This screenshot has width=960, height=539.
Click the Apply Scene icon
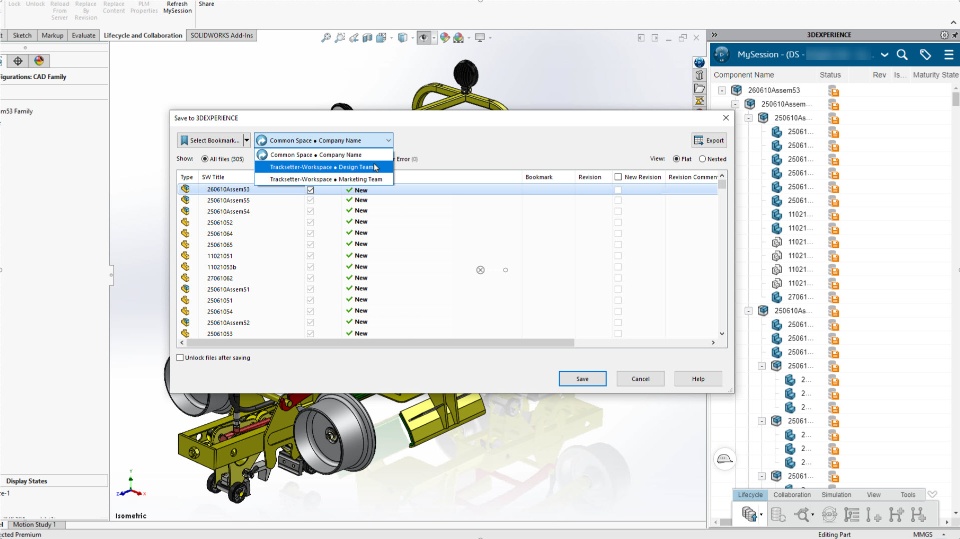[459, 38]
